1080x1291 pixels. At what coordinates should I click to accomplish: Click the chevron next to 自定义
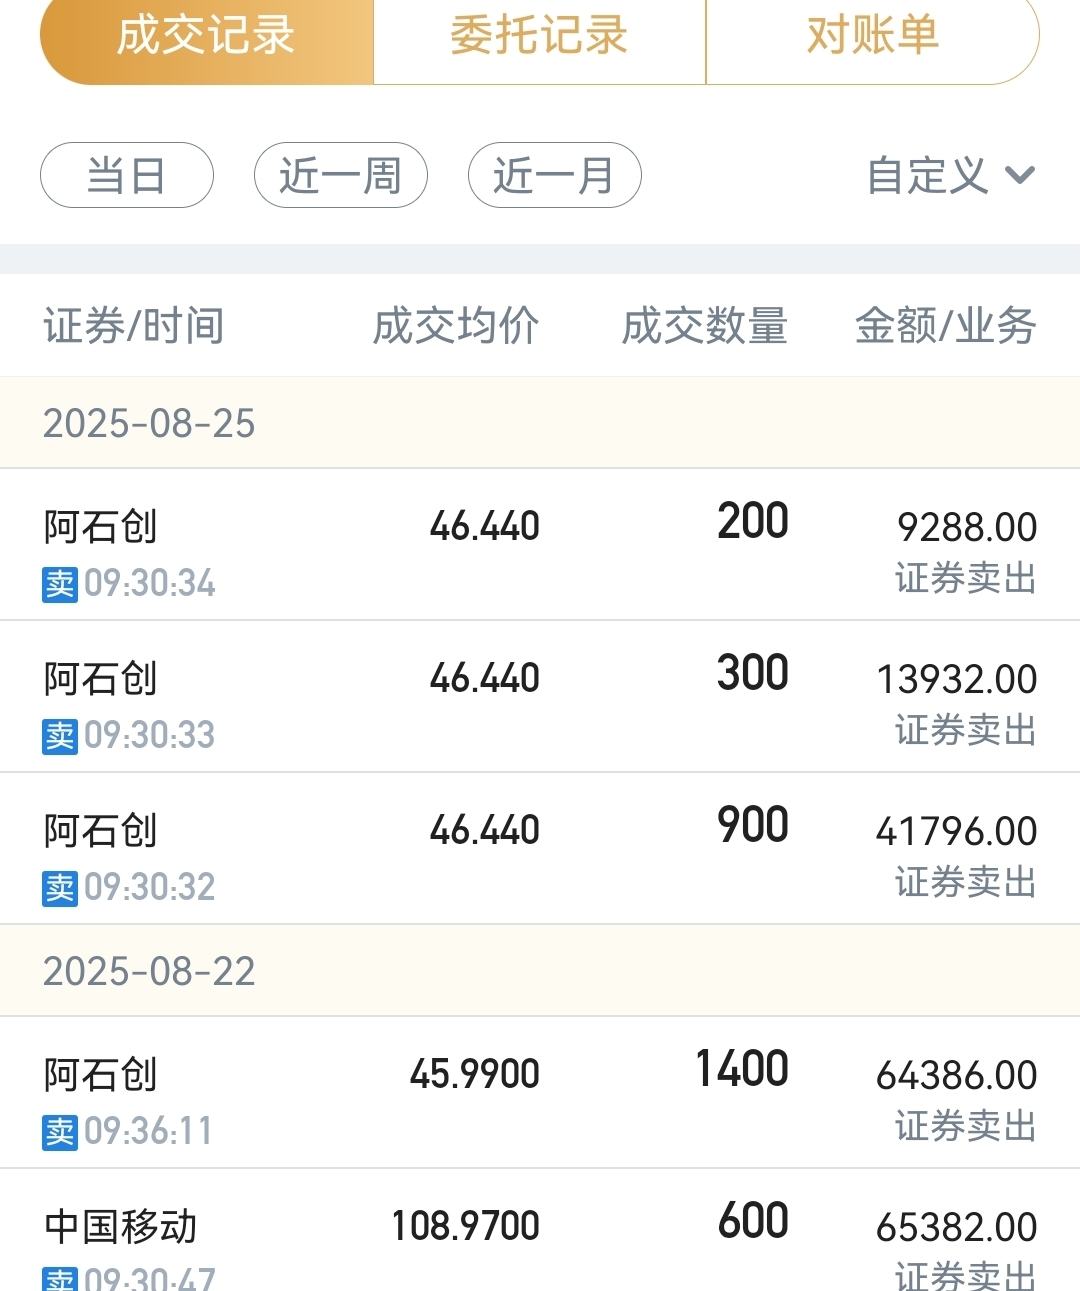point(1020,176)
